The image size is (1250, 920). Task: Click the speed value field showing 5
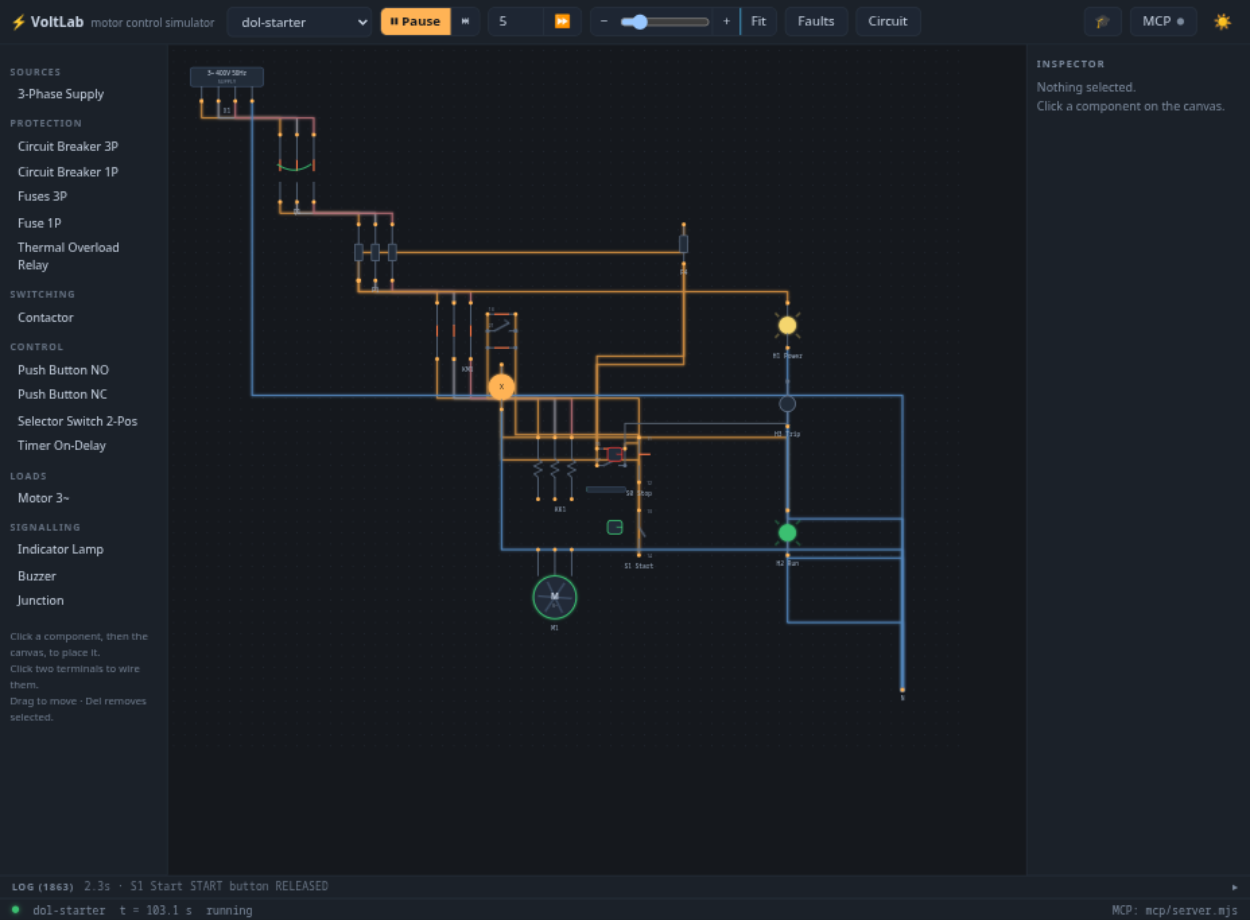coord(516,21)
